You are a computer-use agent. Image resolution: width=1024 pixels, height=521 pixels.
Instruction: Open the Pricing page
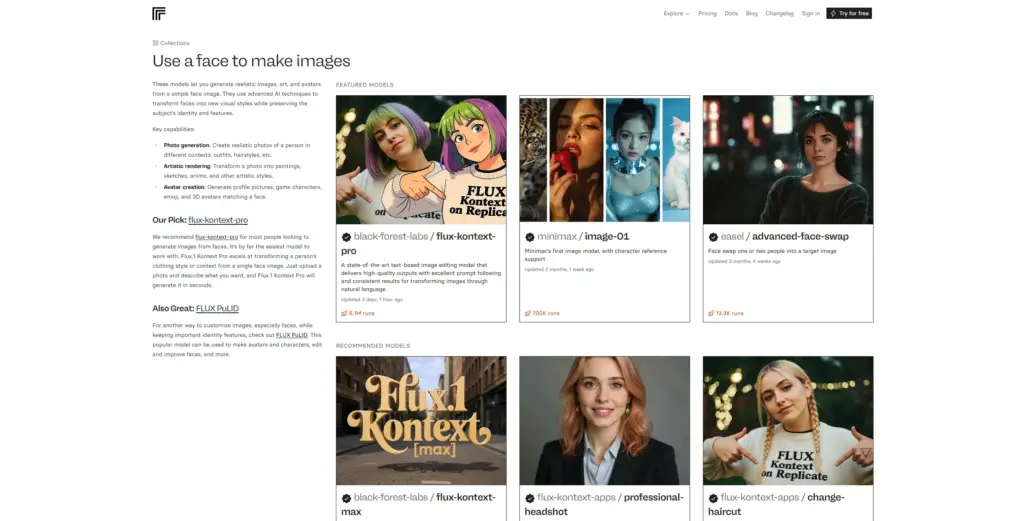[x=707, y=13]
